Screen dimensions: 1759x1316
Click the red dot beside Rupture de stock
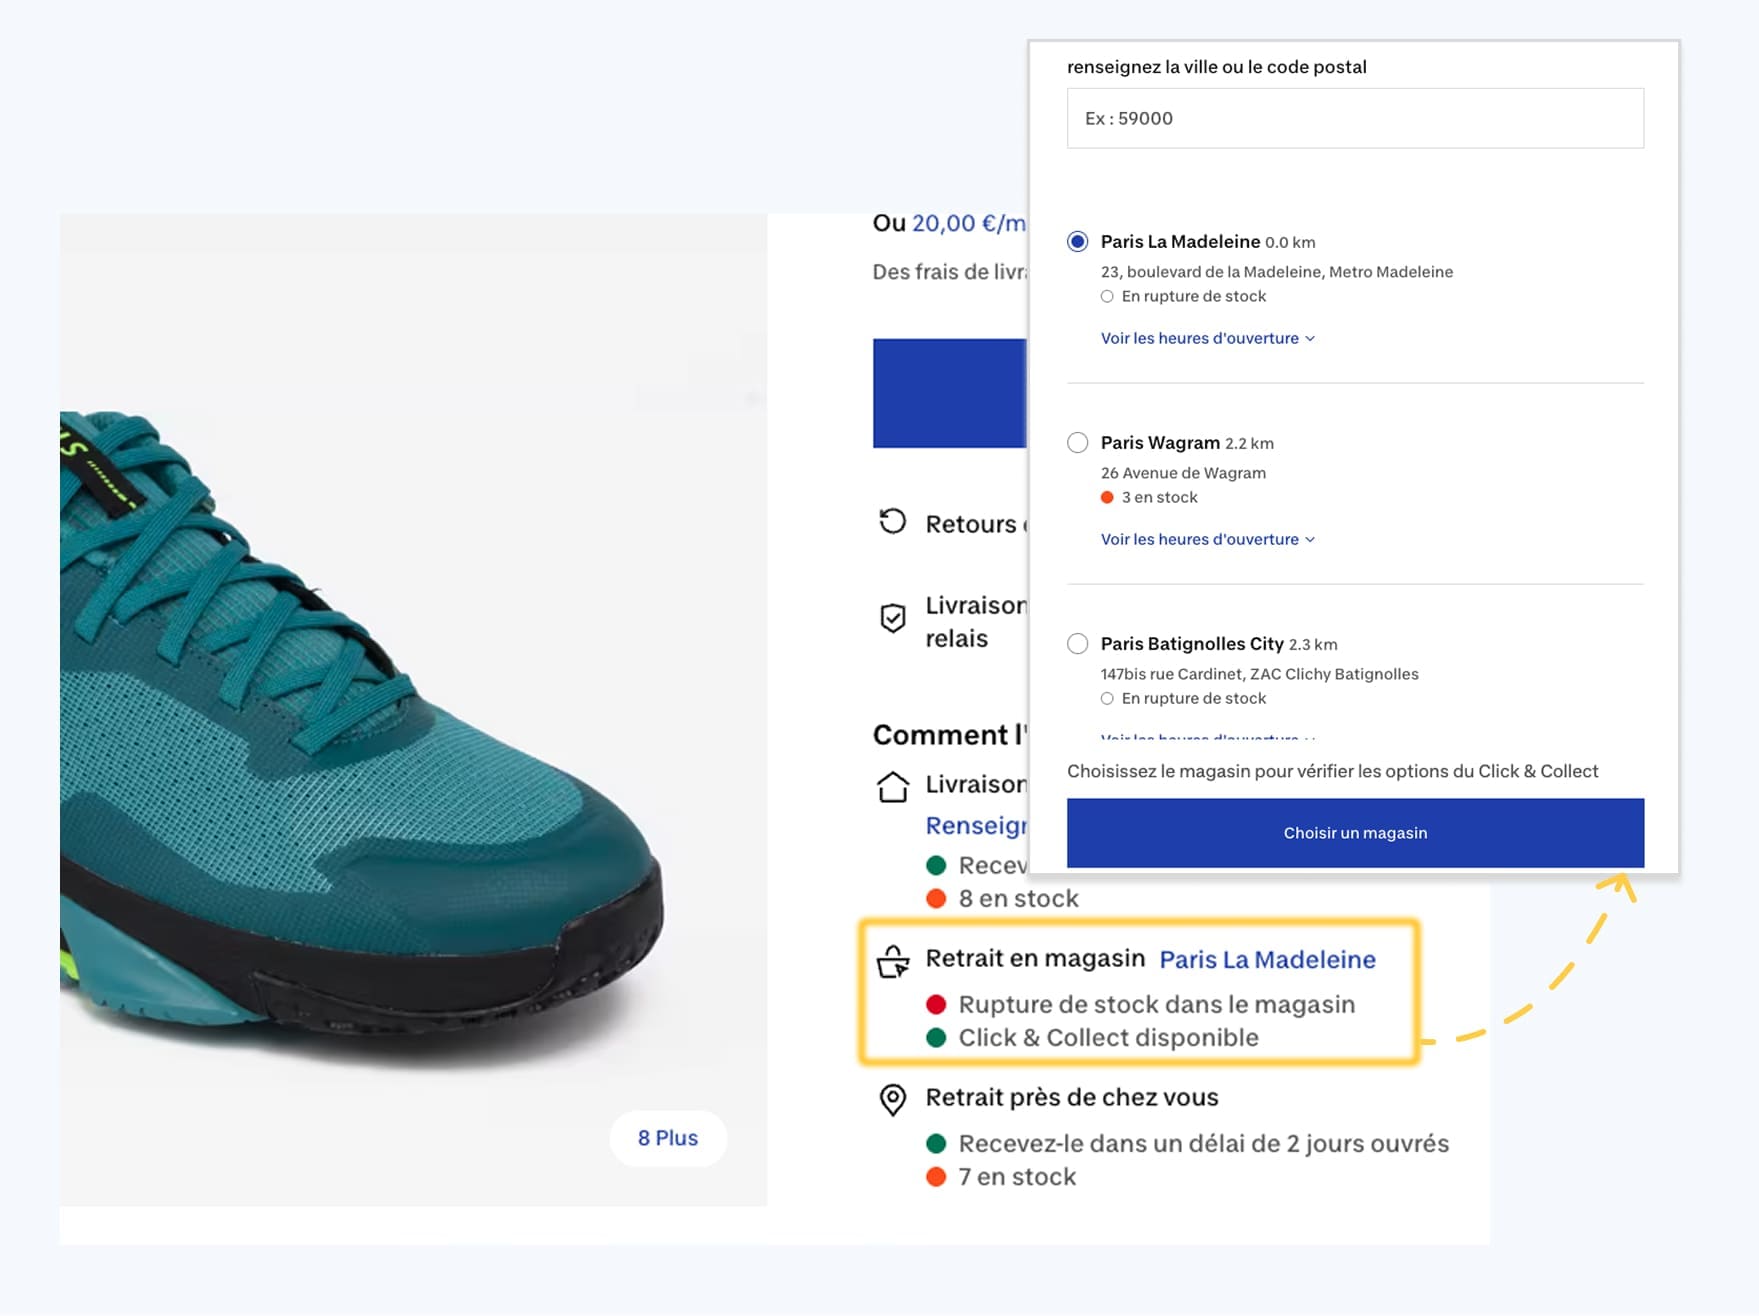pos(937,1004)
